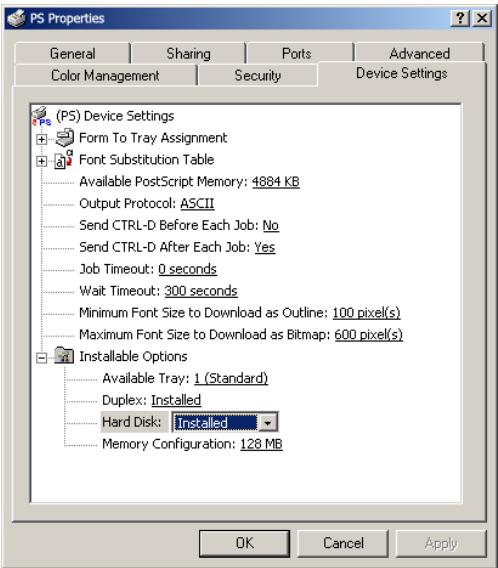The width and height of the screenshot is (498, 568).
Task: Open the Security tab
Action: point(258,75)
